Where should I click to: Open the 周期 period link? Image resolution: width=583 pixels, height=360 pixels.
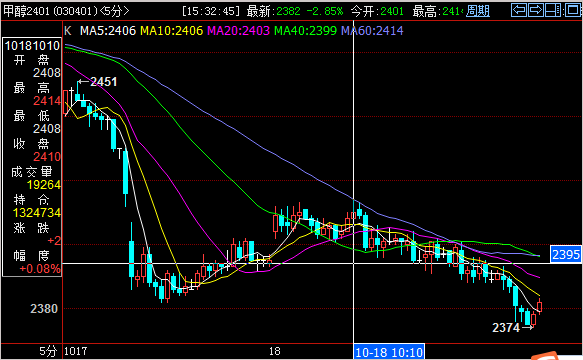click(478, 11)
